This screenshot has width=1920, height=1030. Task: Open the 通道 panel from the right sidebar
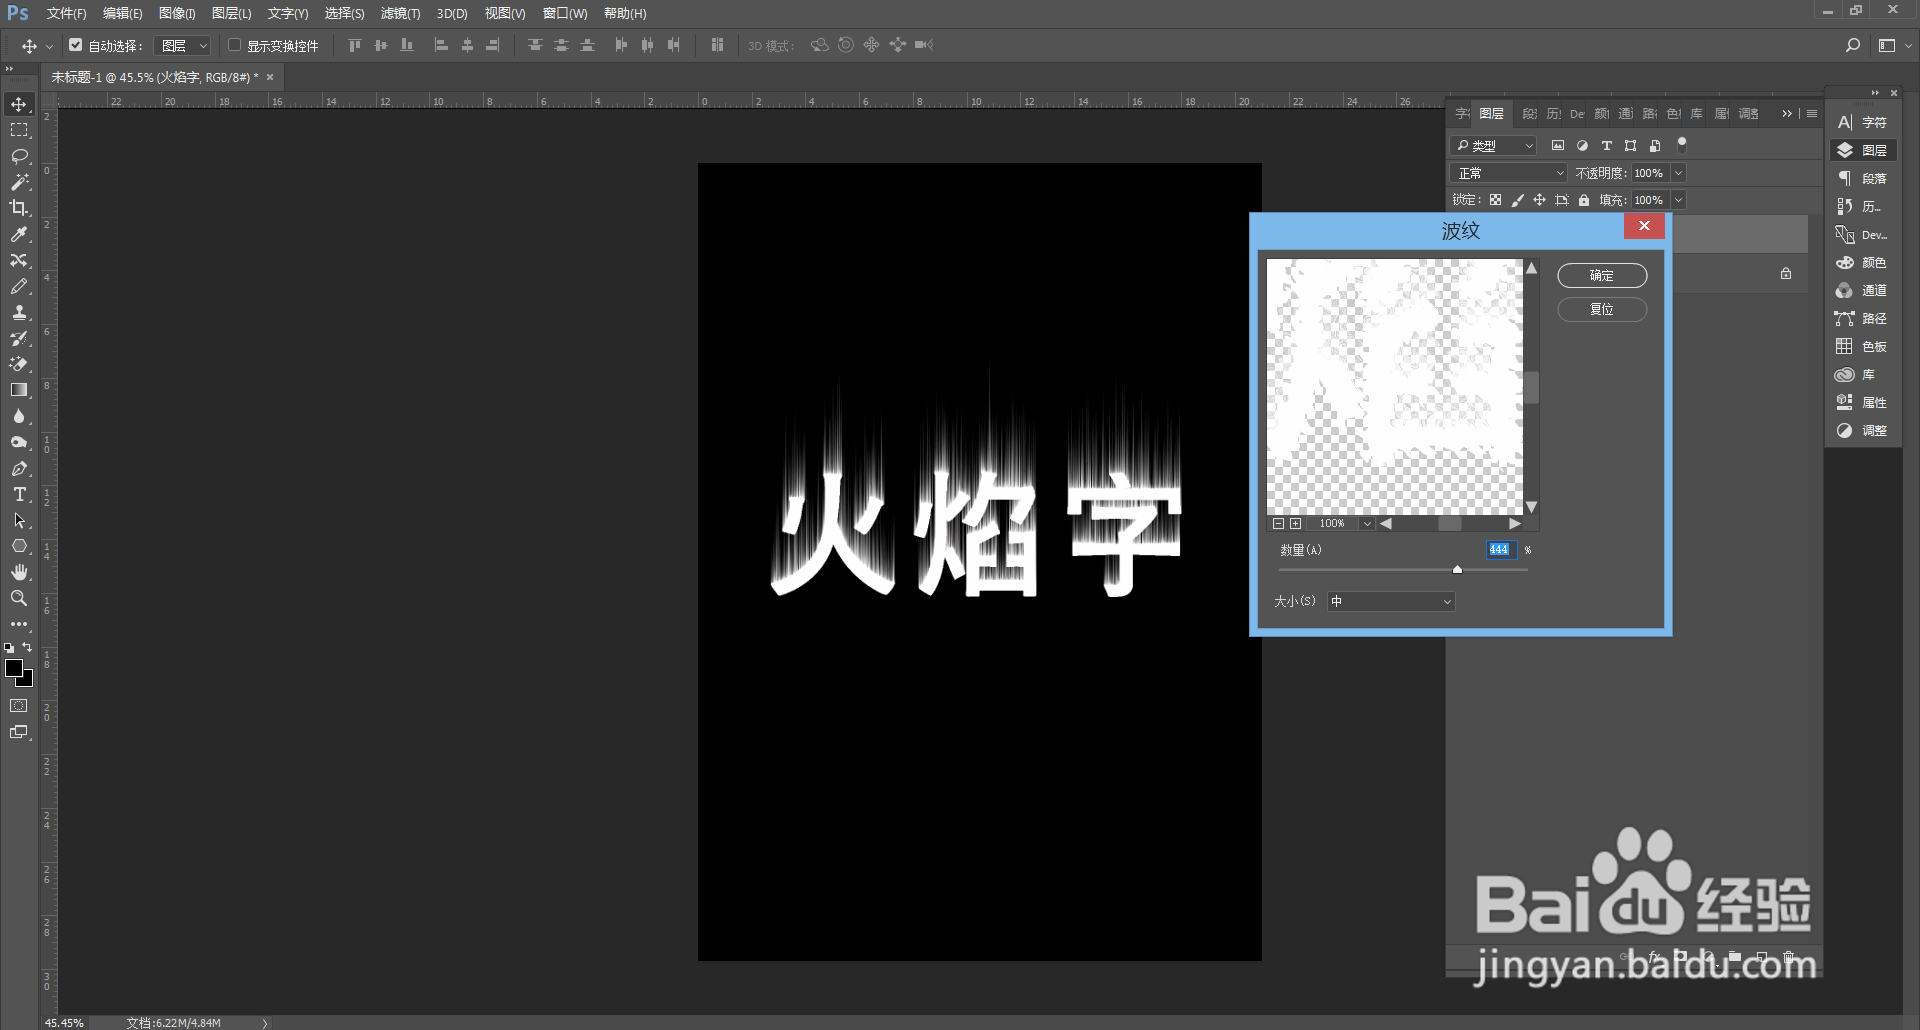[x=1863, y=290]
